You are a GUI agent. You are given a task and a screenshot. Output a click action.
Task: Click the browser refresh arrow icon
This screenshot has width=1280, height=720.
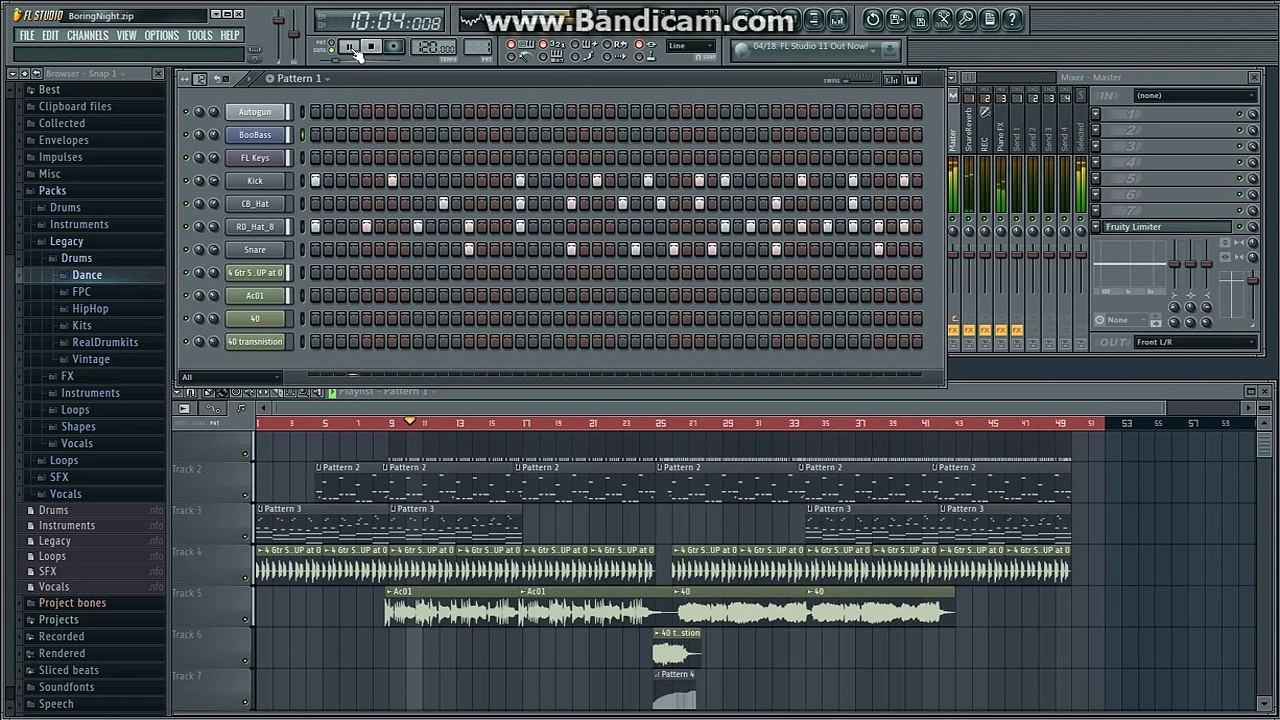point(37,74)
